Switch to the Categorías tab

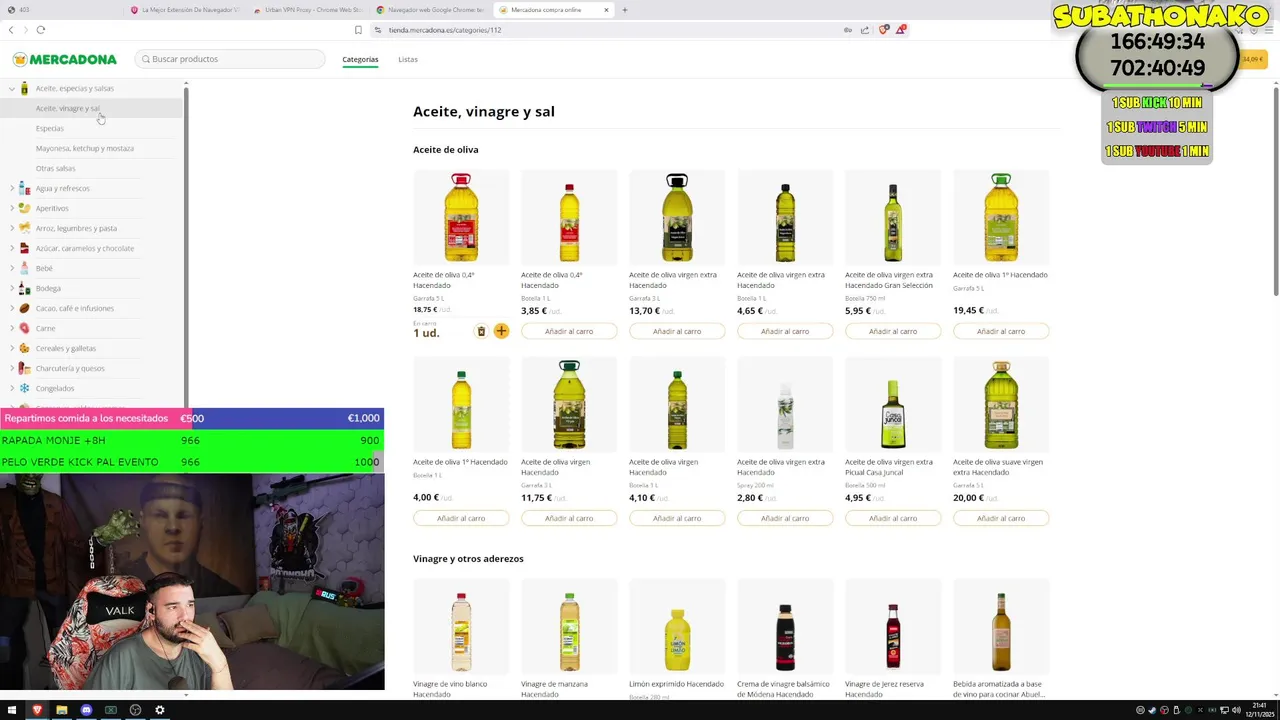click(x=360, y=59)
